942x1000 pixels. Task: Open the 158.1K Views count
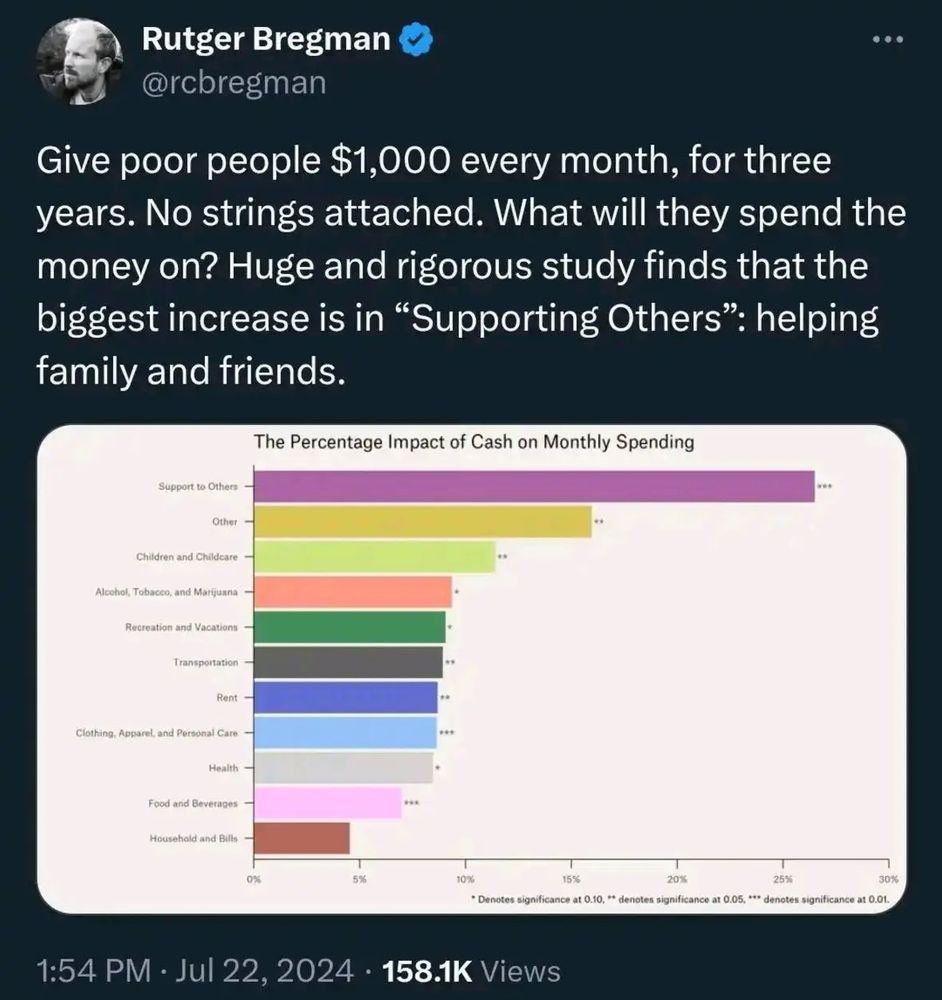[x=471, y=971]
